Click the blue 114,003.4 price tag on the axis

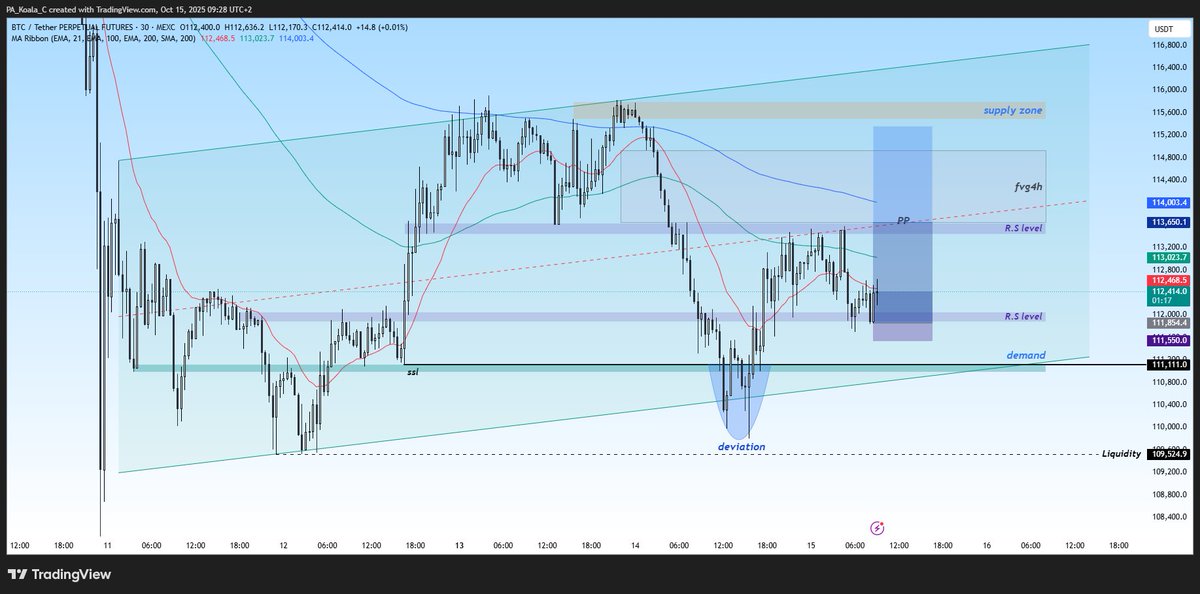1168,202
